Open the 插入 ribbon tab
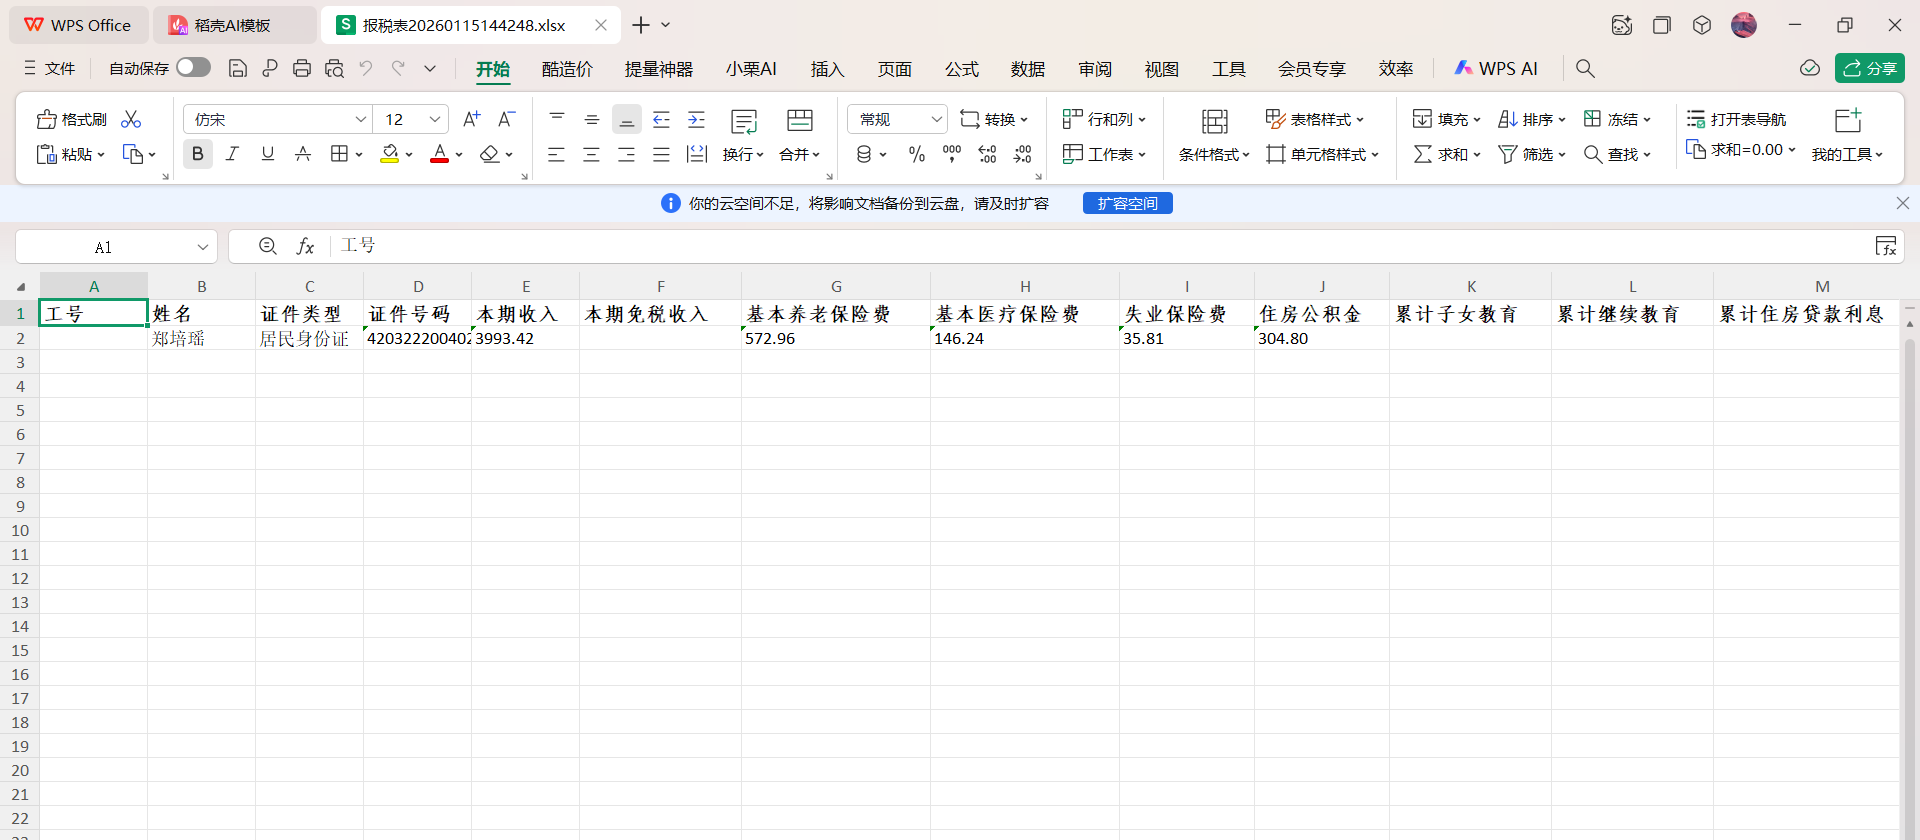 [827, 69]
